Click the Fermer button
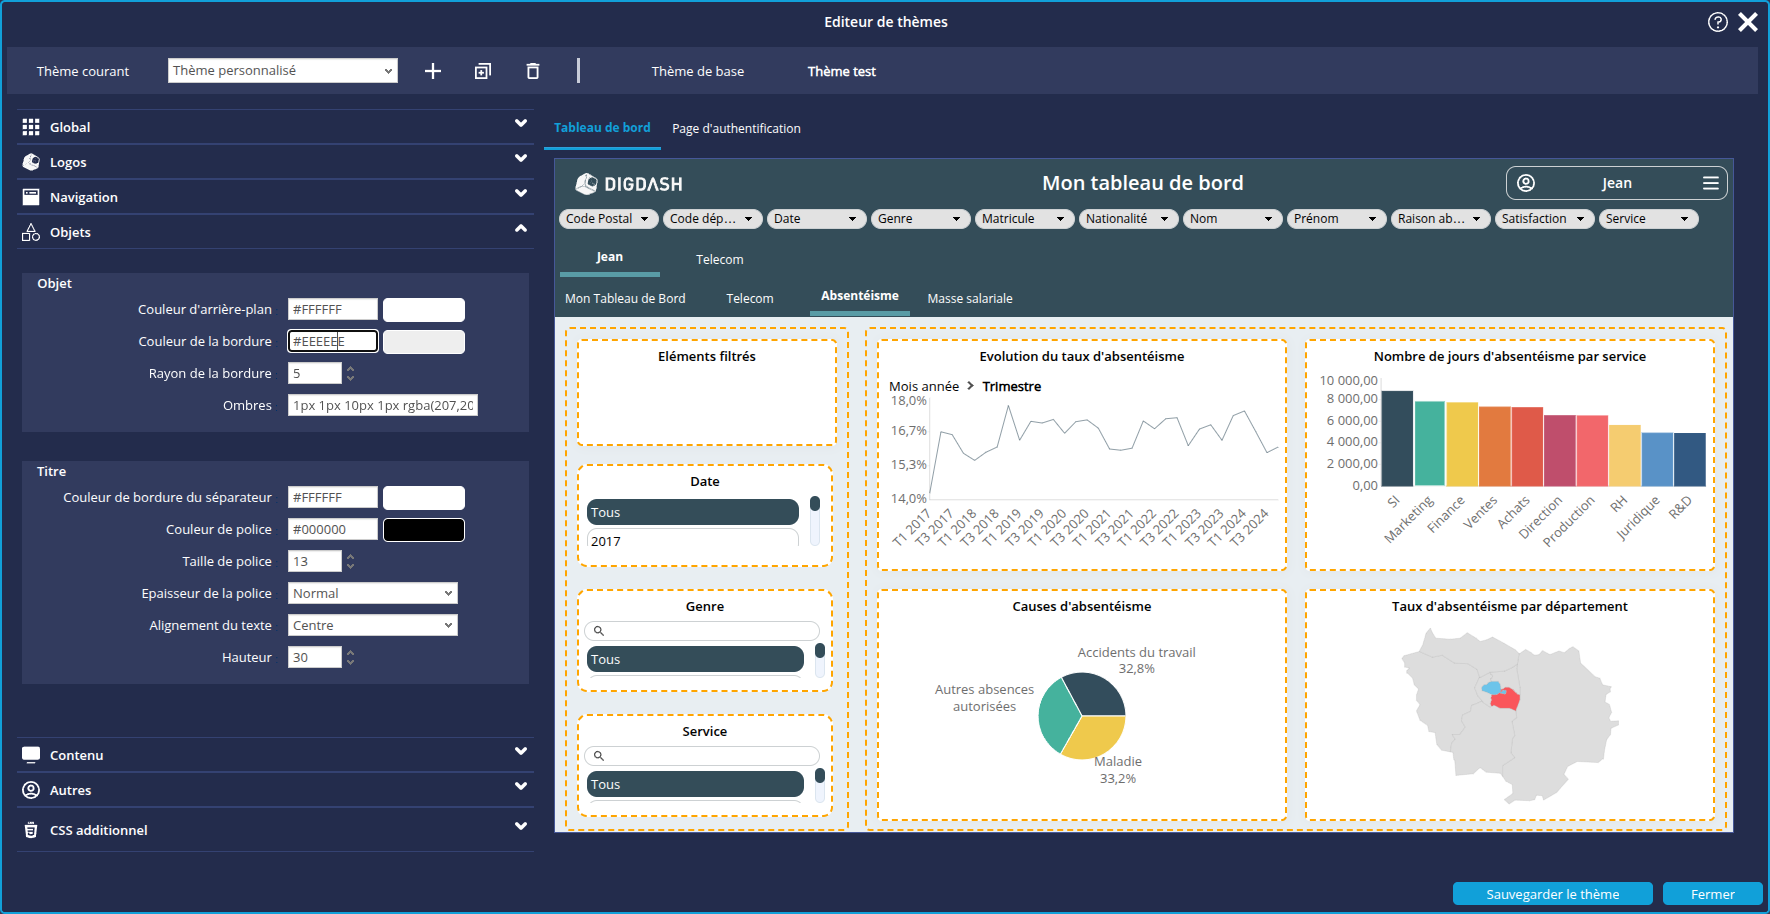This screenshot has width=1770, height=914. [1712, 894]
